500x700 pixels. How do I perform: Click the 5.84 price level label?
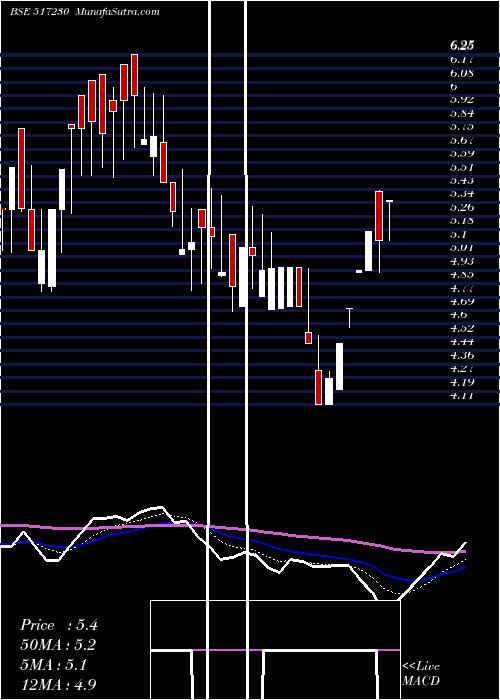[462, 113]
